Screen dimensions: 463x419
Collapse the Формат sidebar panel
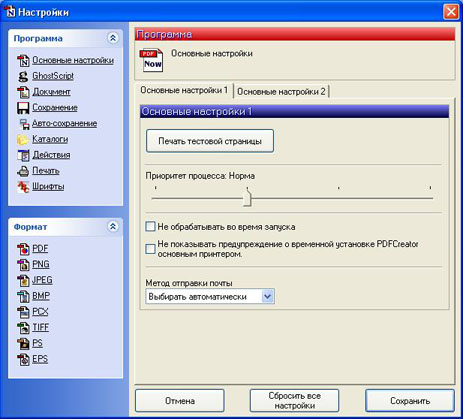coord(113,227)
